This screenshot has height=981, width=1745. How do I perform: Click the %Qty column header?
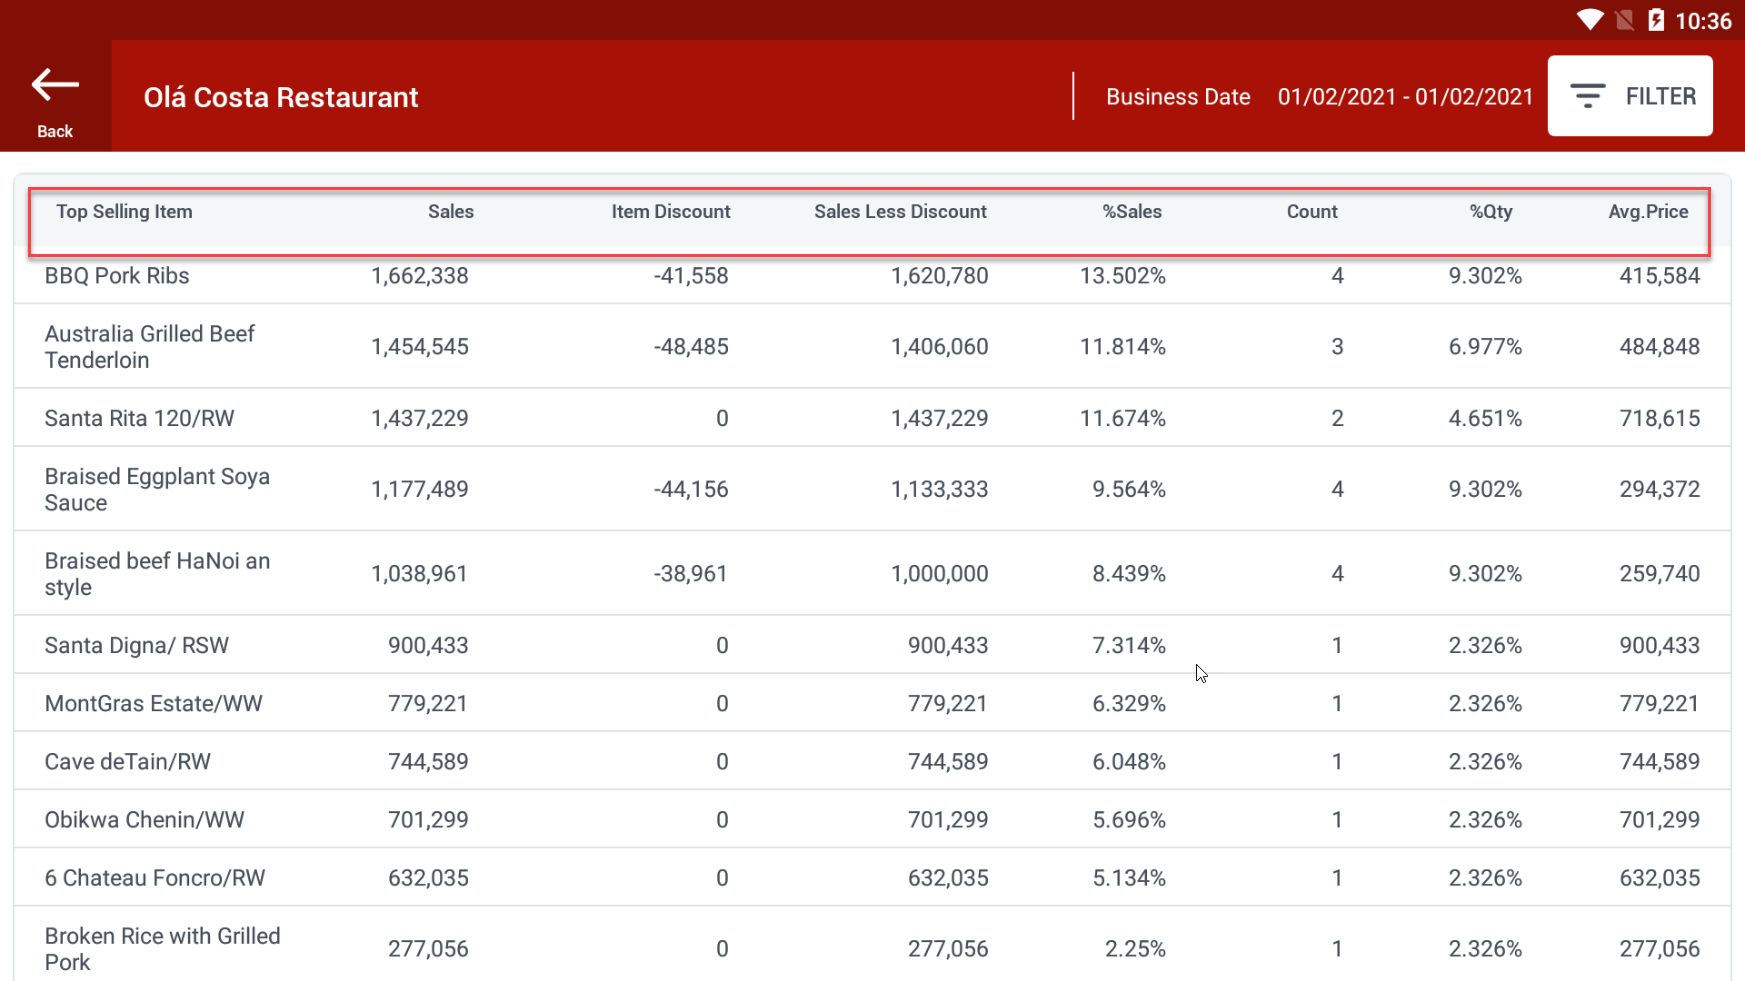click(1490, 212)
